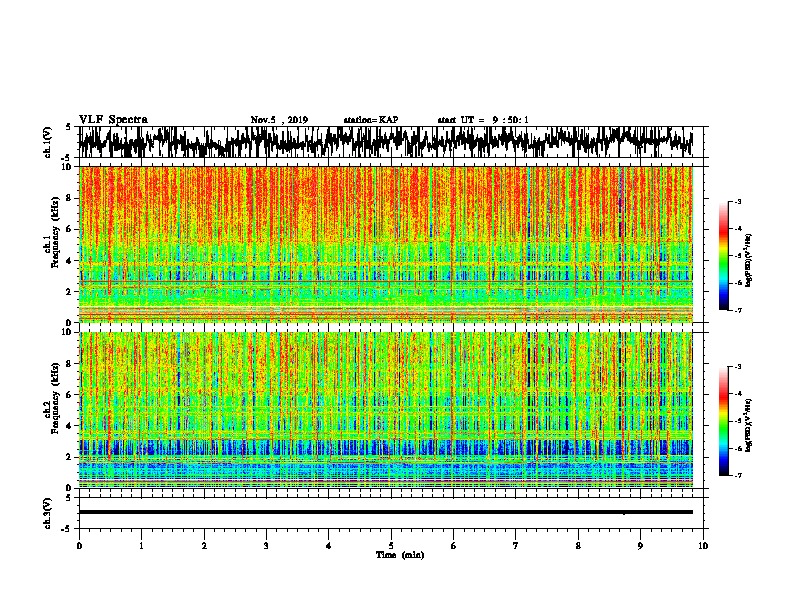Click the time axis tick label "5"

[x=391, y=546]
